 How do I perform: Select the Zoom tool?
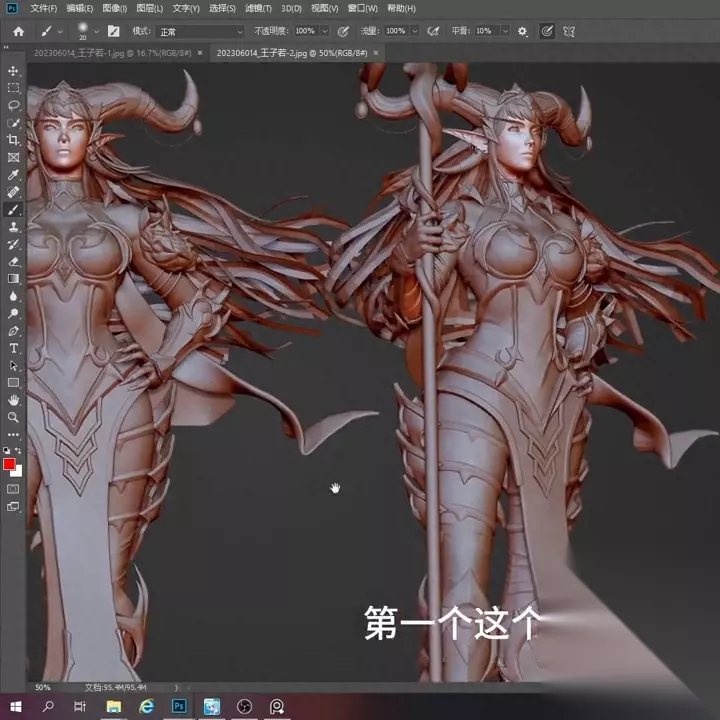[x=13, y=417]
